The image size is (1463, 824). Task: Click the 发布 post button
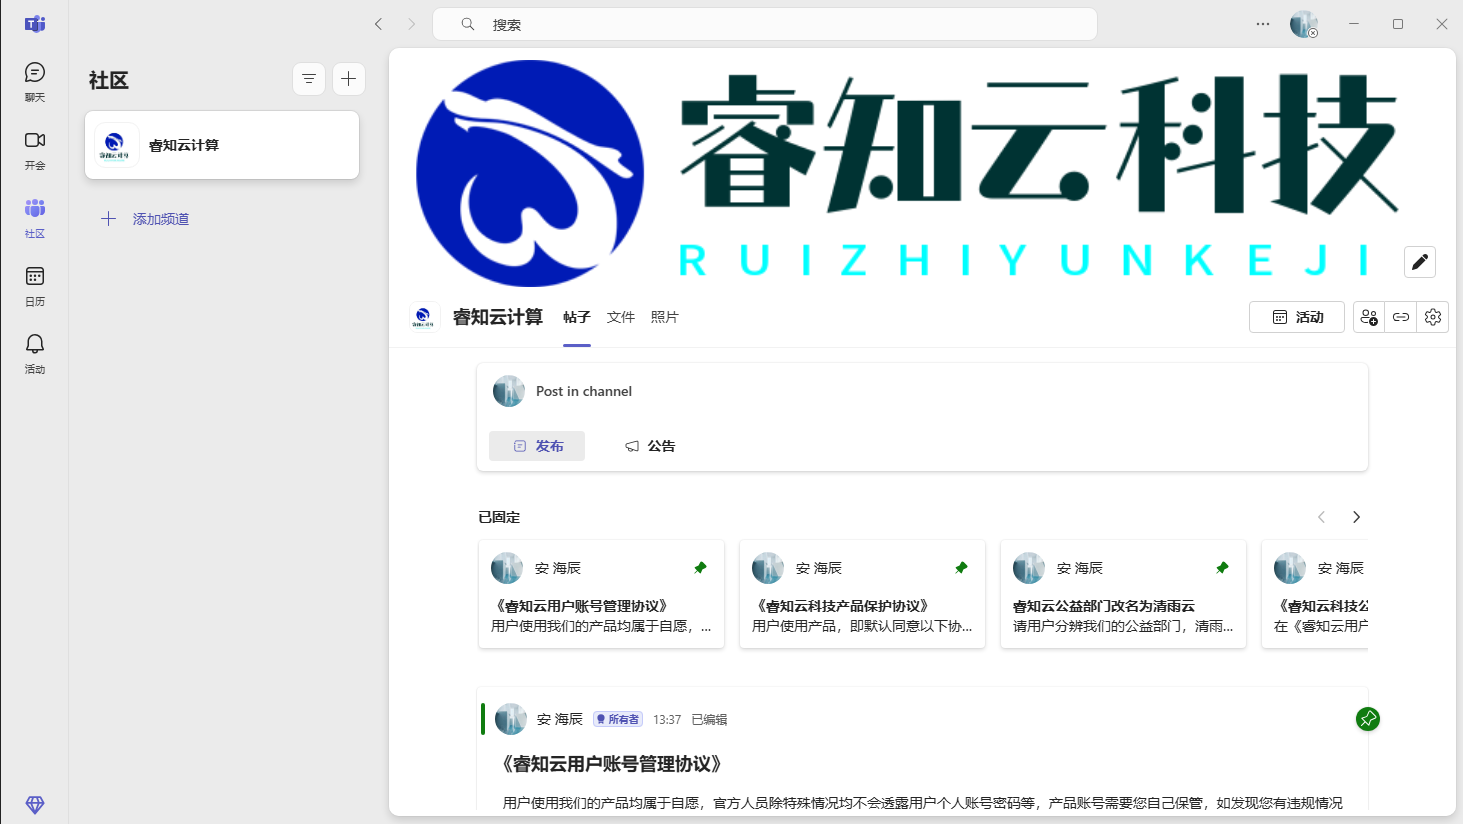(x=537, y=446)
